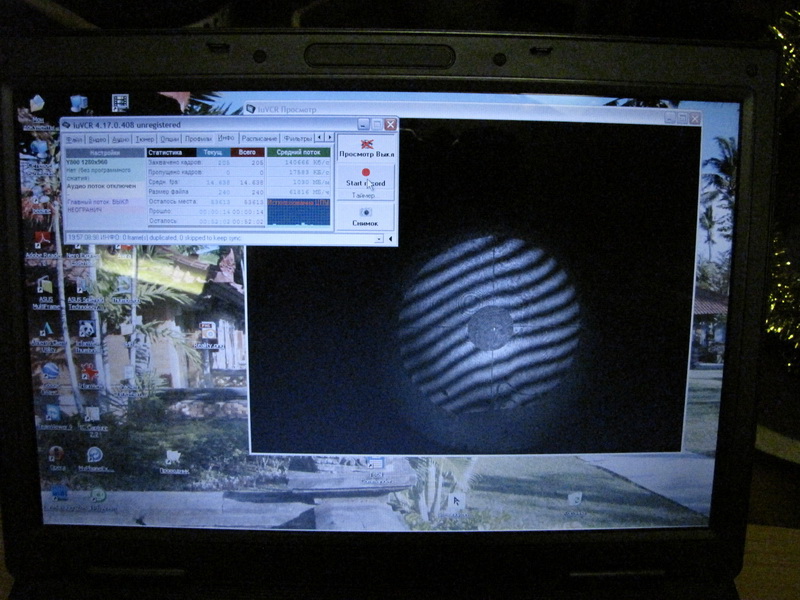Select the film strip desktop icon
Screen dimensions: 800x600
[x=119, y=103]
